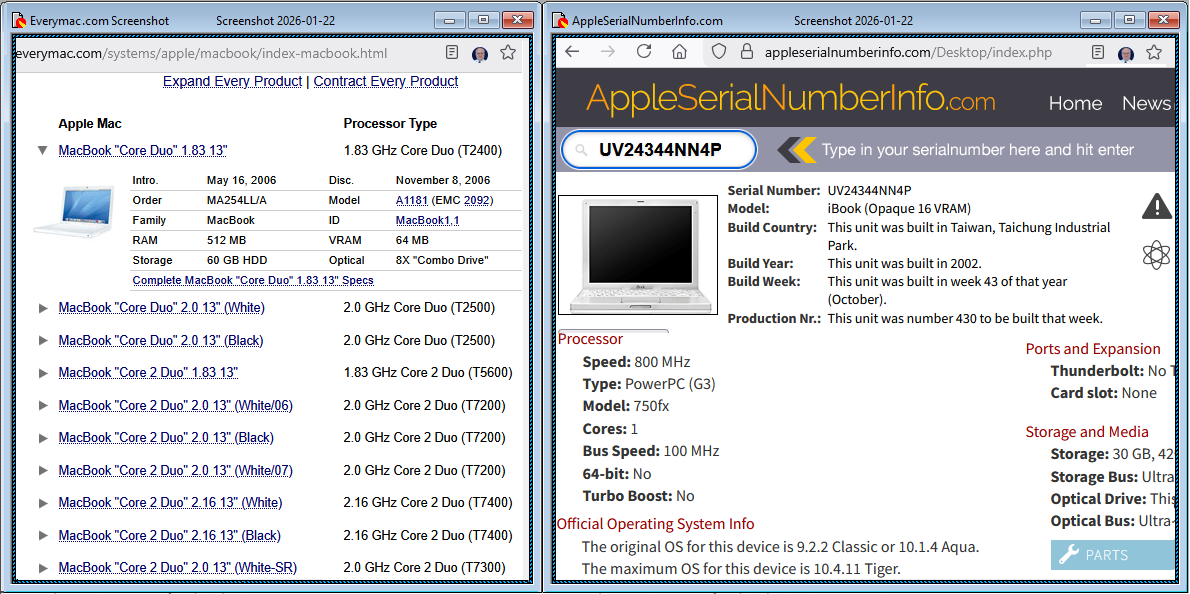Click the warning triangle icon

1156,206
